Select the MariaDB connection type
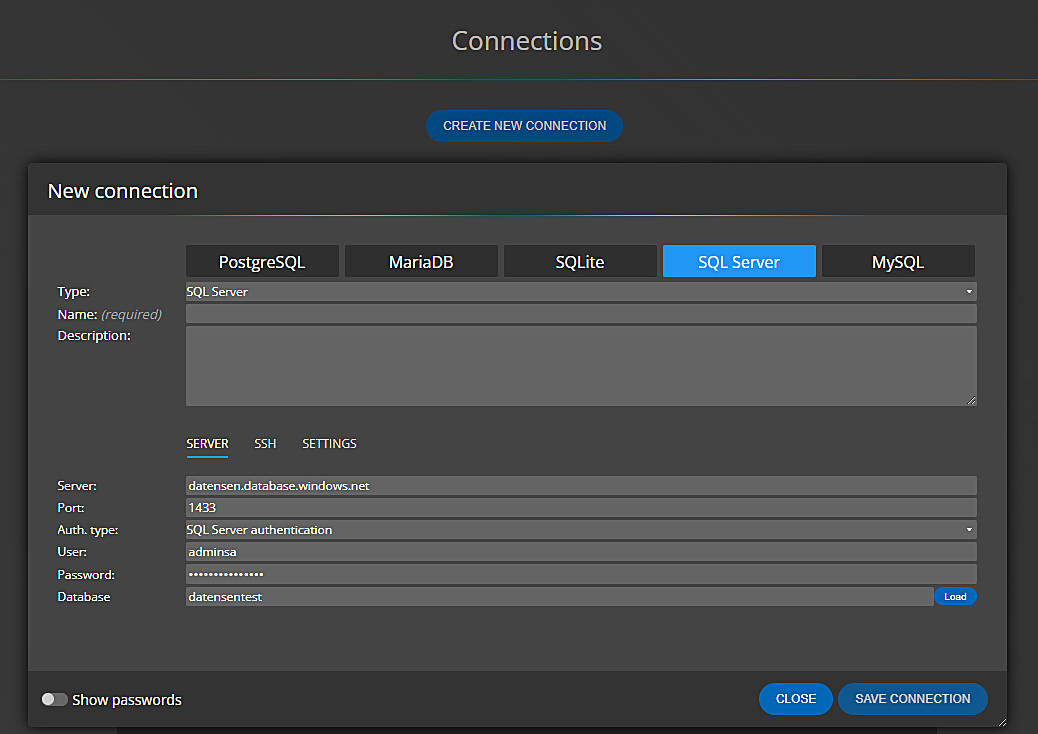The width and height of the screenshot is (1038, 734). (x=420, y=261)
